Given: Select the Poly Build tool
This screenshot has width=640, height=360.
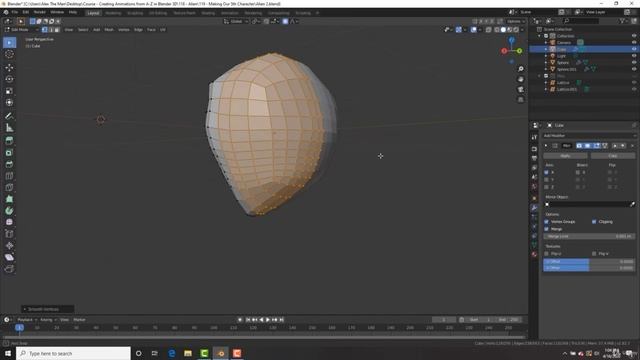Looking at the screenshot, I should pyautogui.click(x=9, y=199).
